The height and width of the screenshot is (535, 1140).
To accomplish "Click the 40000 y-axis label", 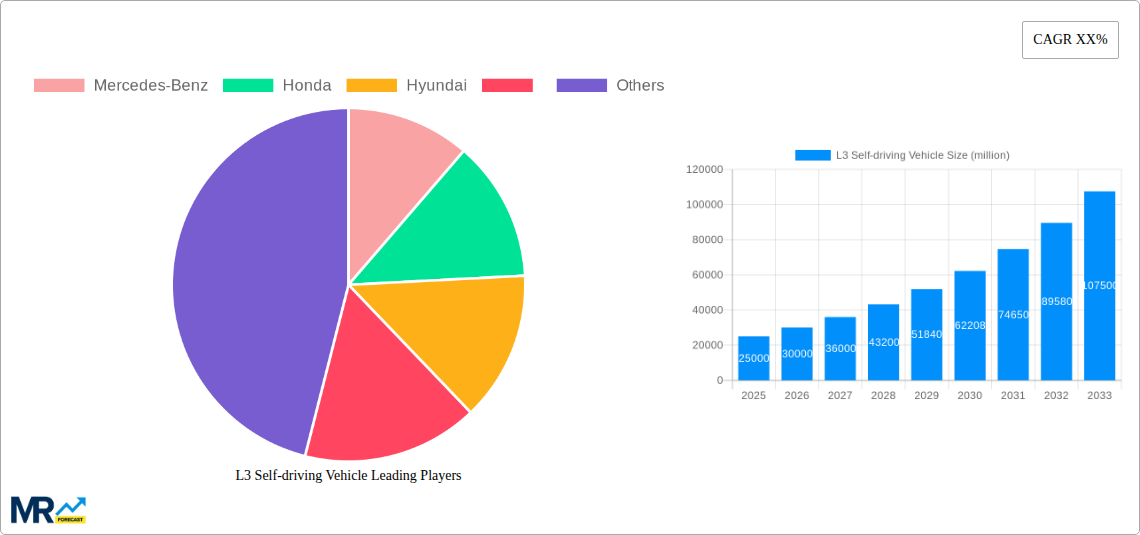I will (x=707, y=310).
